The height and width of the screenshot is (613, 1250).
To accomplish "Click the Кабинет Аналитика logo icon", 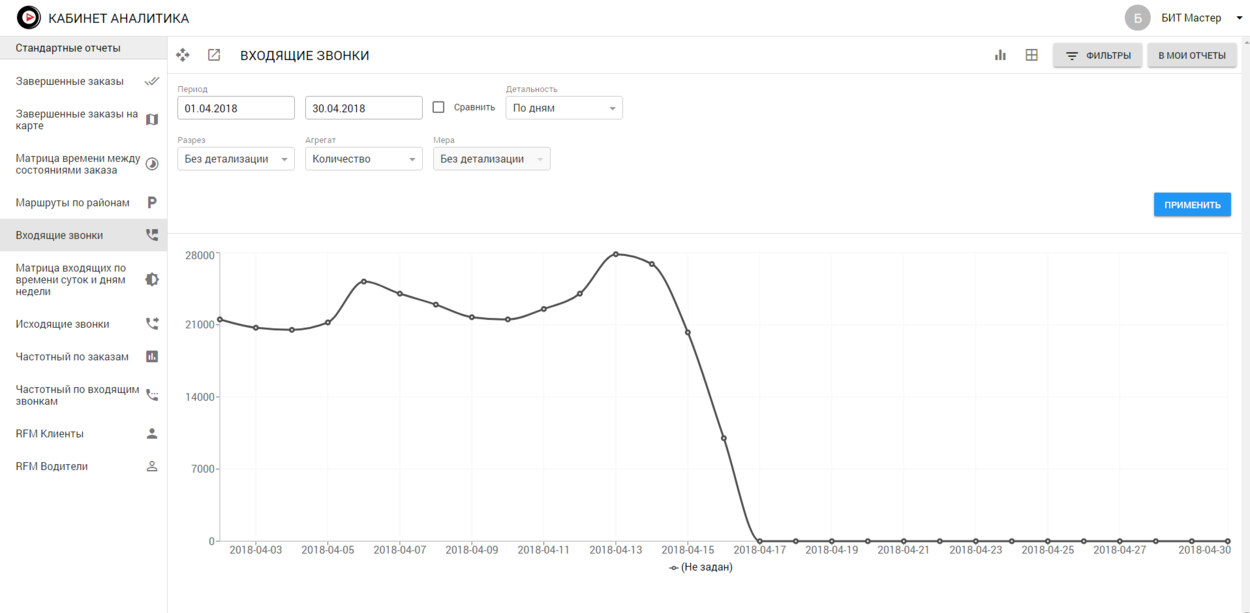I will point(29,18).
